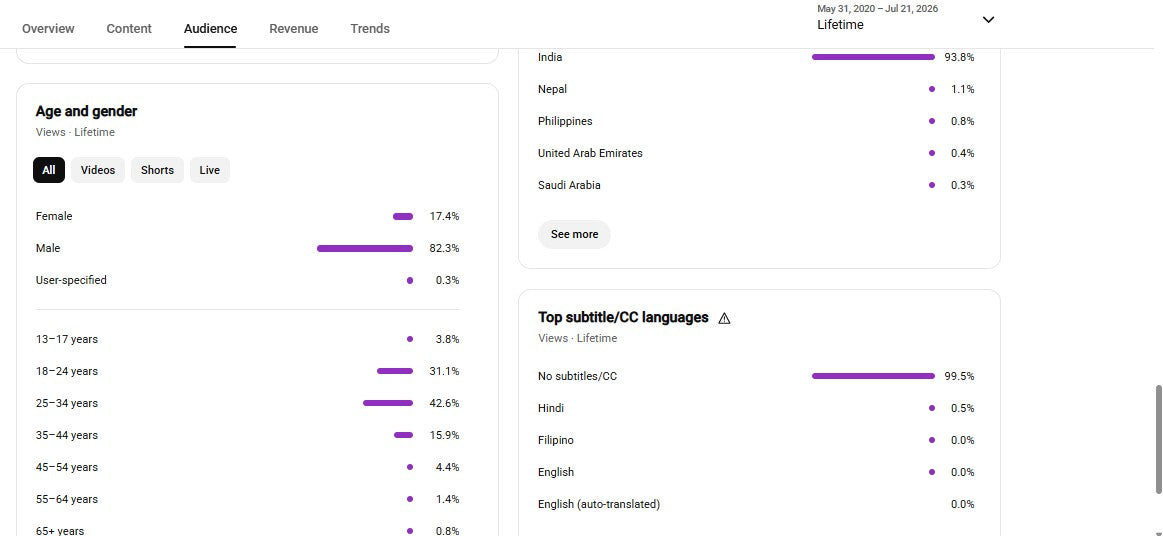This screenshot has height=536, width=1163.
Task: Switch to the Overview tab
Action: [48, 28]
